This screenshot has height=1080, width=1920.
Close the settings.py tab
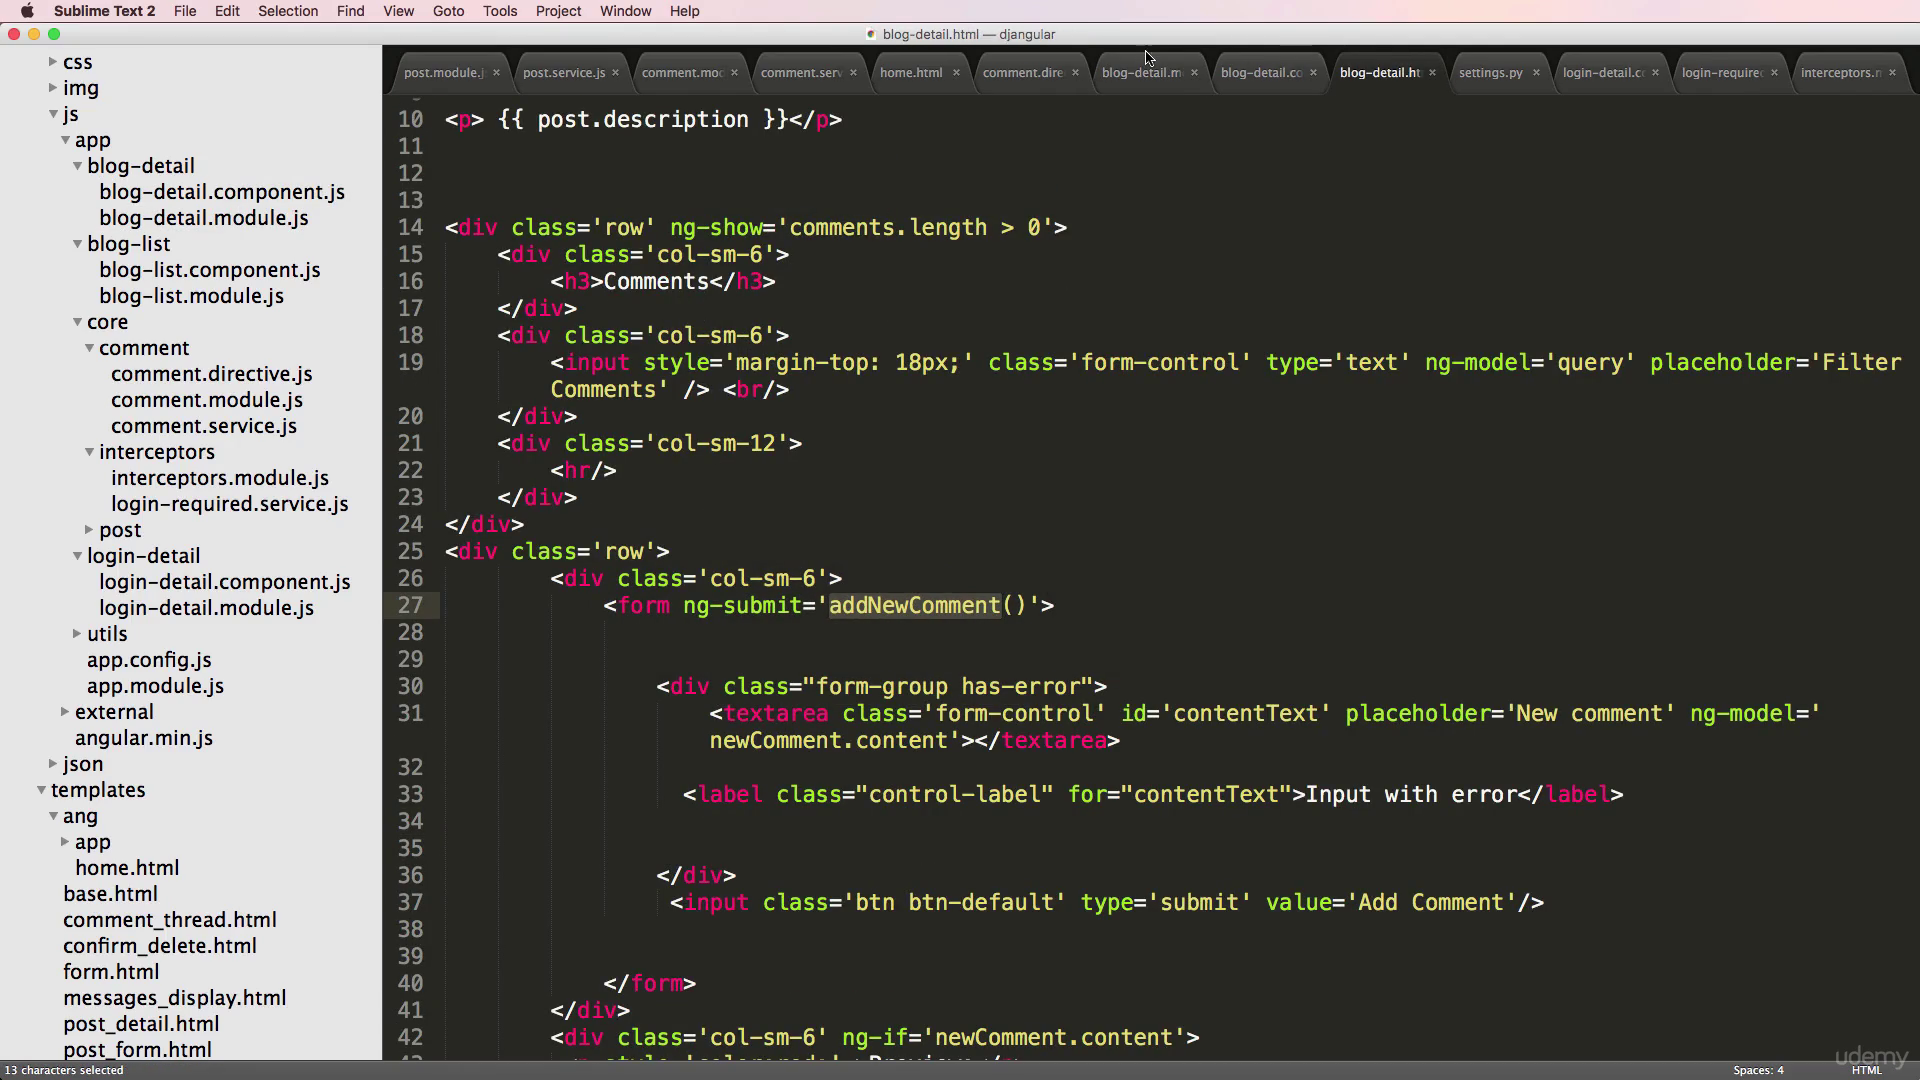tap(1536, 72)
